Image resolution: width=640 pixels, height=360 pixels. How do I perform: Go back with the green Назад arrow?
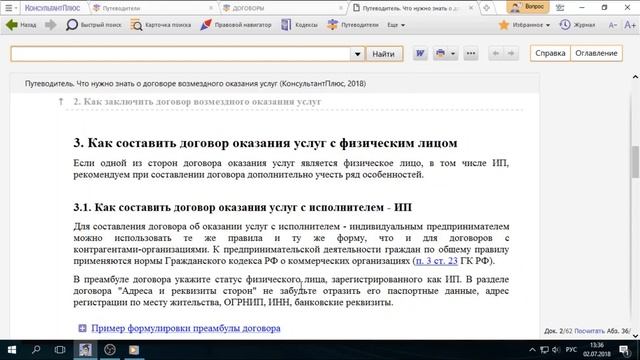[20, 25]
